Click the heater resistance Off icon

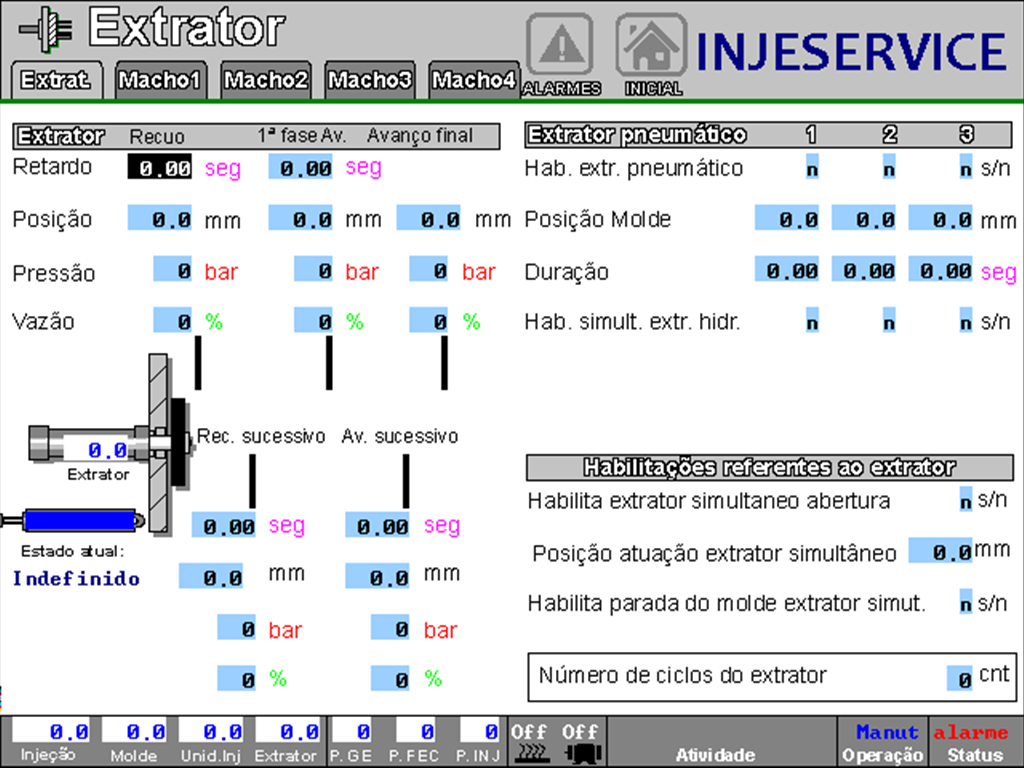pos(529,743)
